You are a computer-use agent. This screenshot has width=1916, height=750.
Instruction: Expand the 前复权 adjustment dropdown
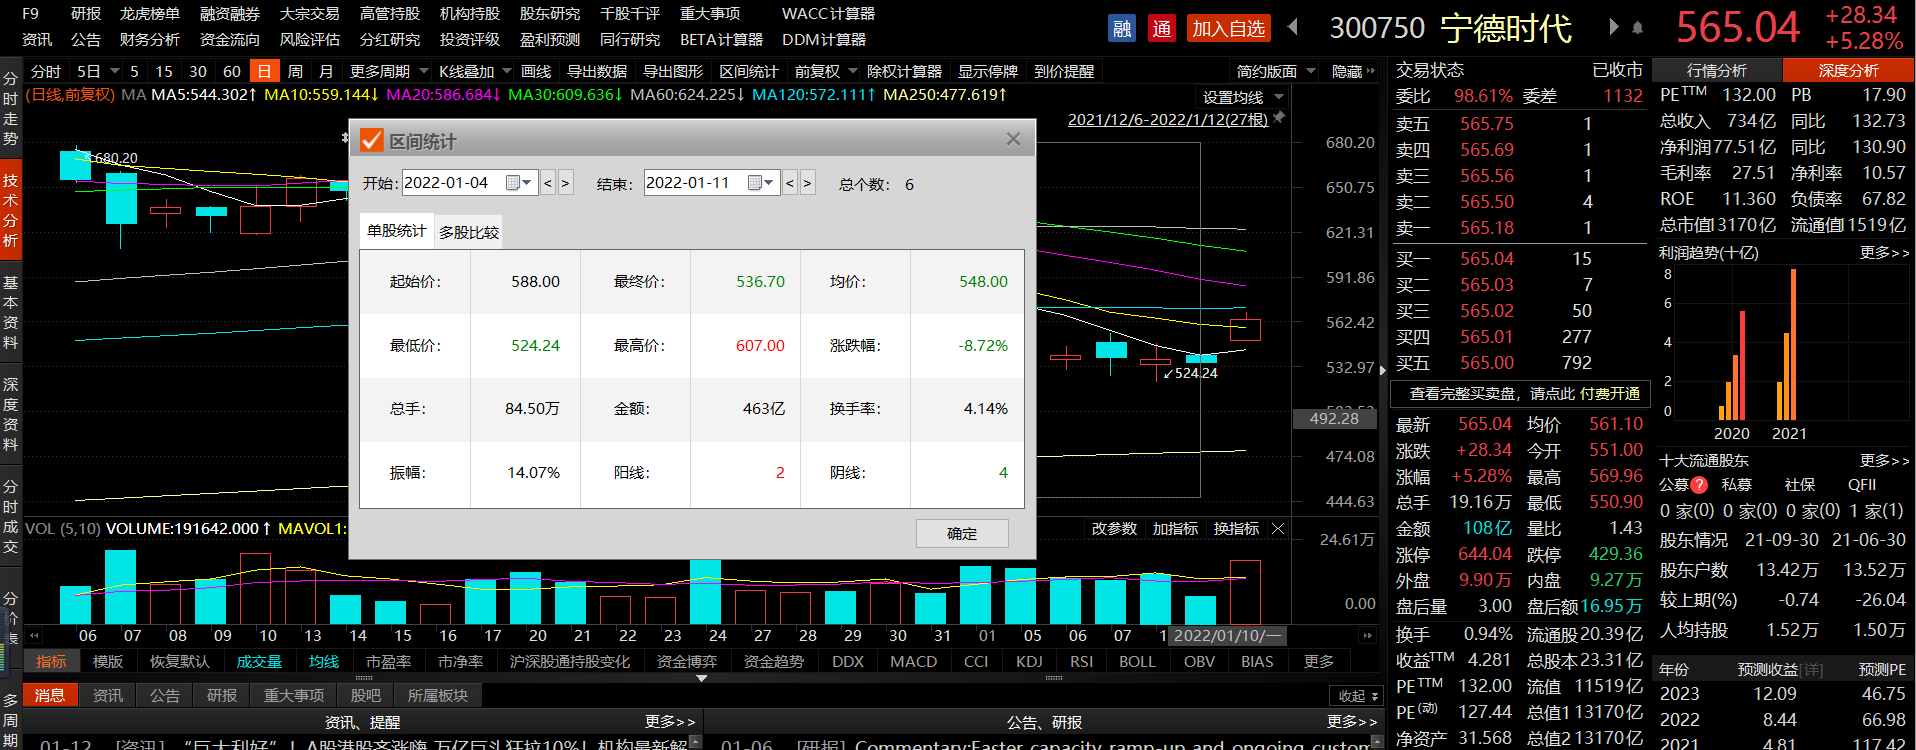(x=853, y=71)
